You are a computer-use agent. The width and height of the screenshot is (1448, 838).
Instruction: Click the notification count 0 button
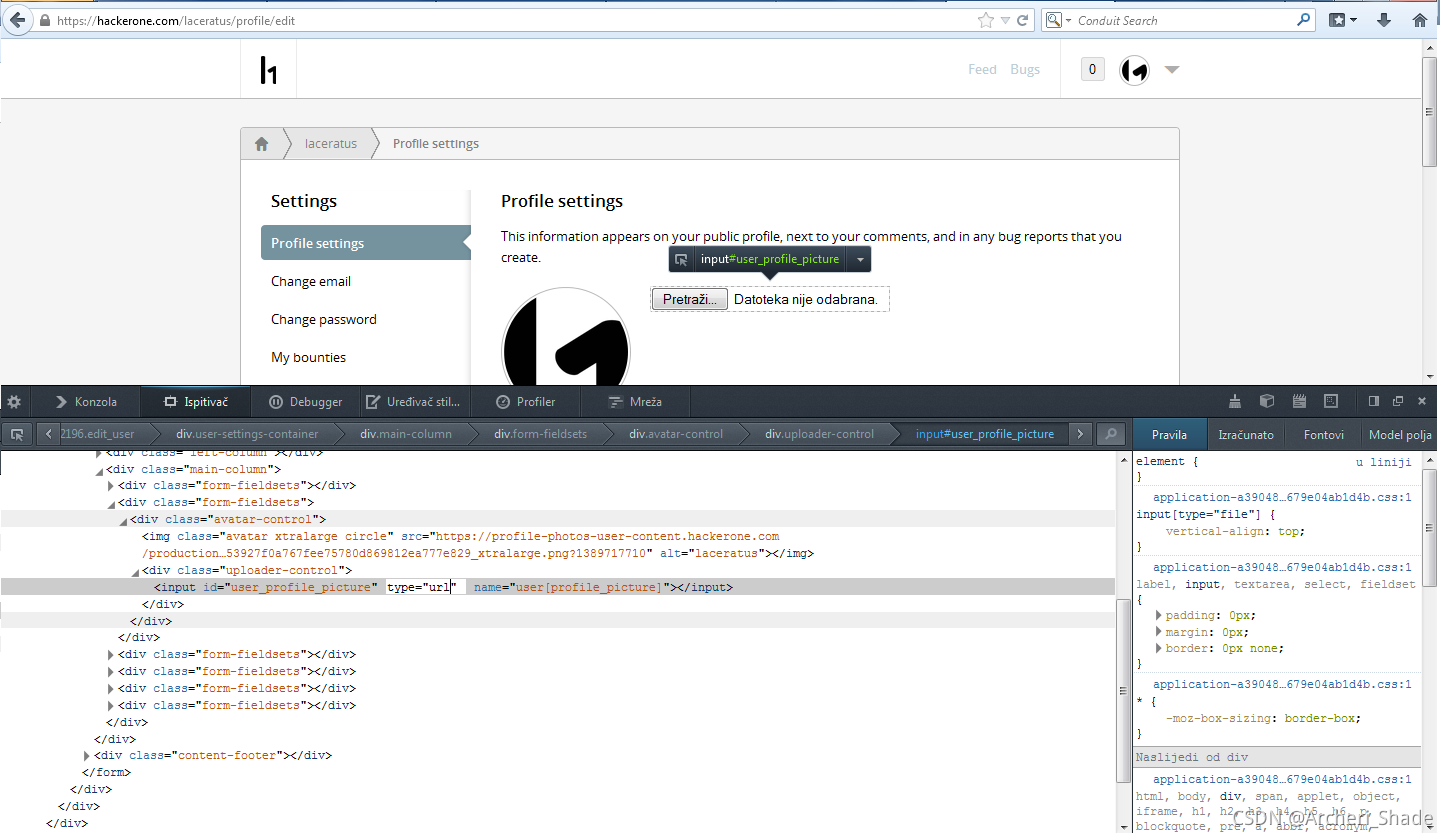coord(1092,69)
